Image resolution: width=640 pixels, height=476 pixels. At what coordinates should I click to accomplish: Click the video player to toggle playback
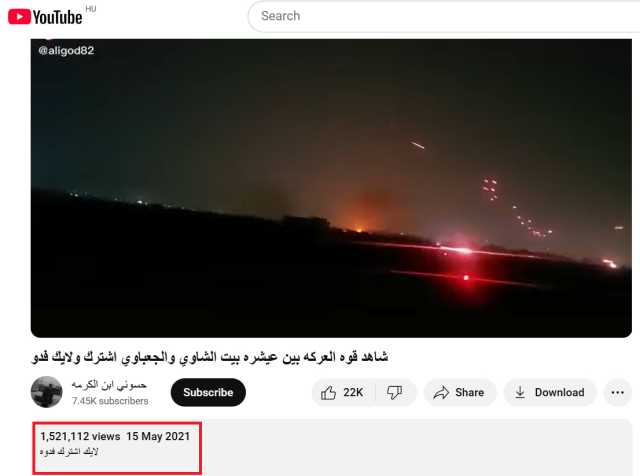pos(331,188)
